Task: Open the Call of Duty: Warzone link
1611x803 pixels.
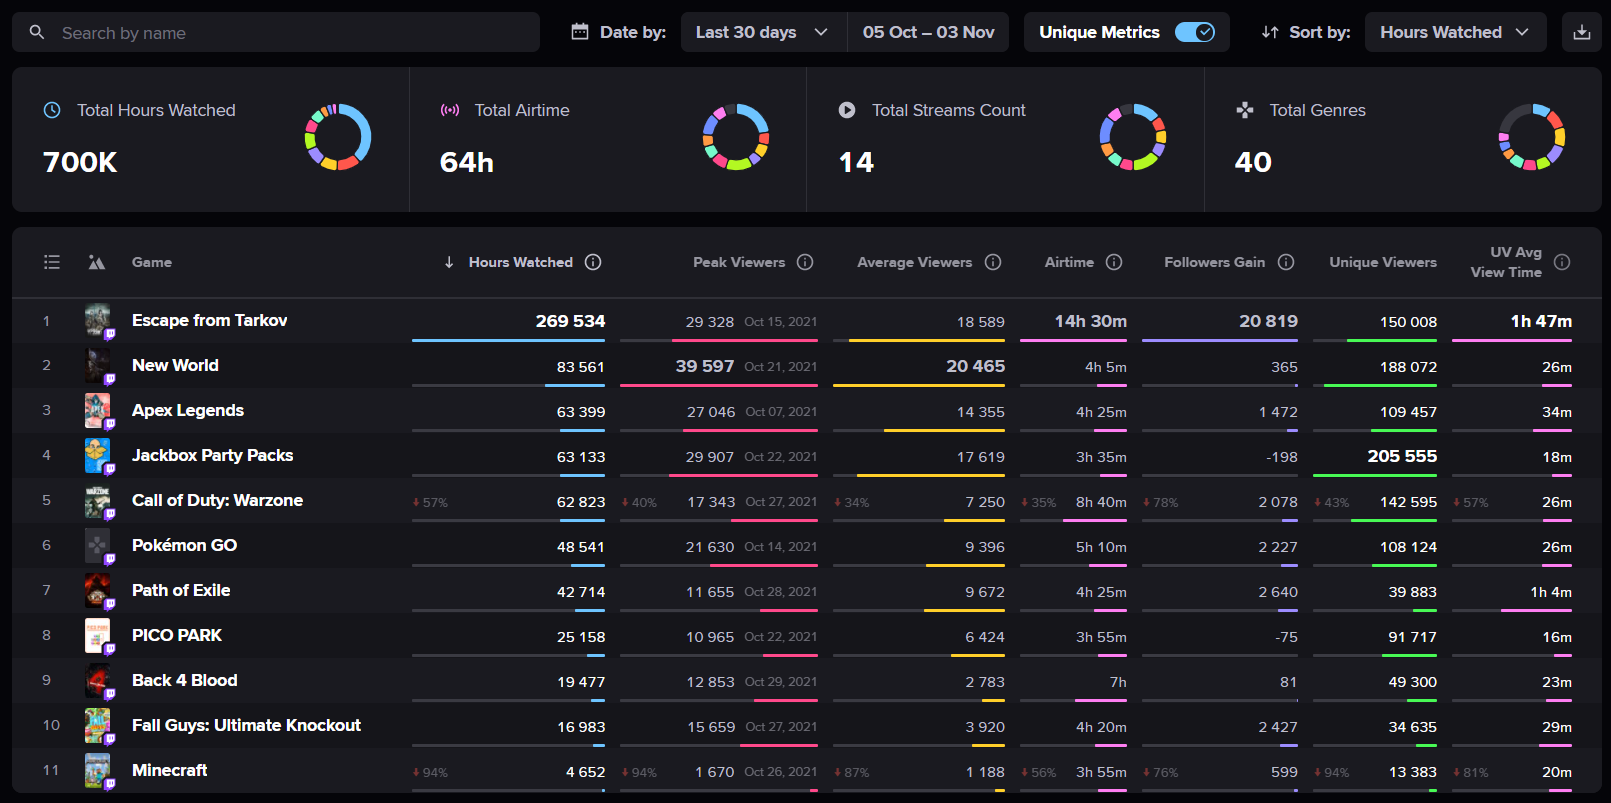Action: (x=217, y=500)
